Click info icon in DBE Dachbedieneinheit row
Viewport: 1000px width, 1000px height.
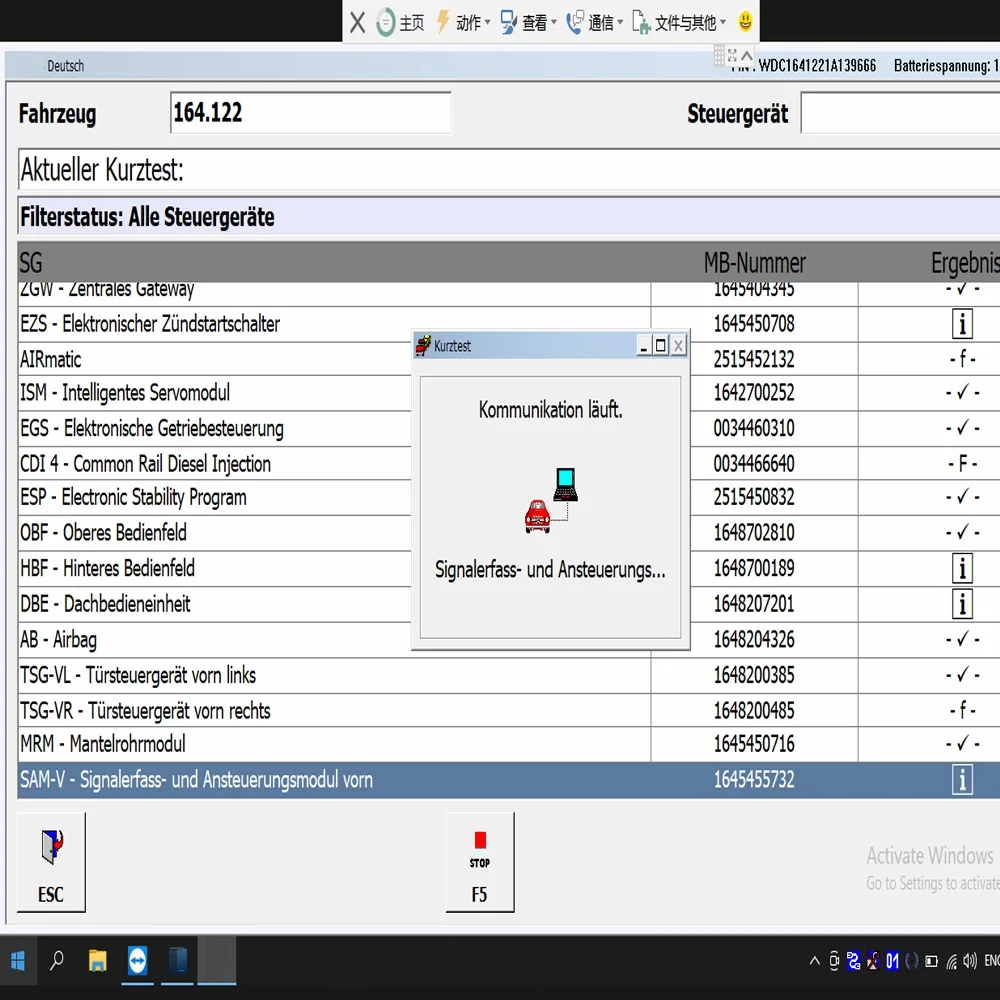point(961,604)
